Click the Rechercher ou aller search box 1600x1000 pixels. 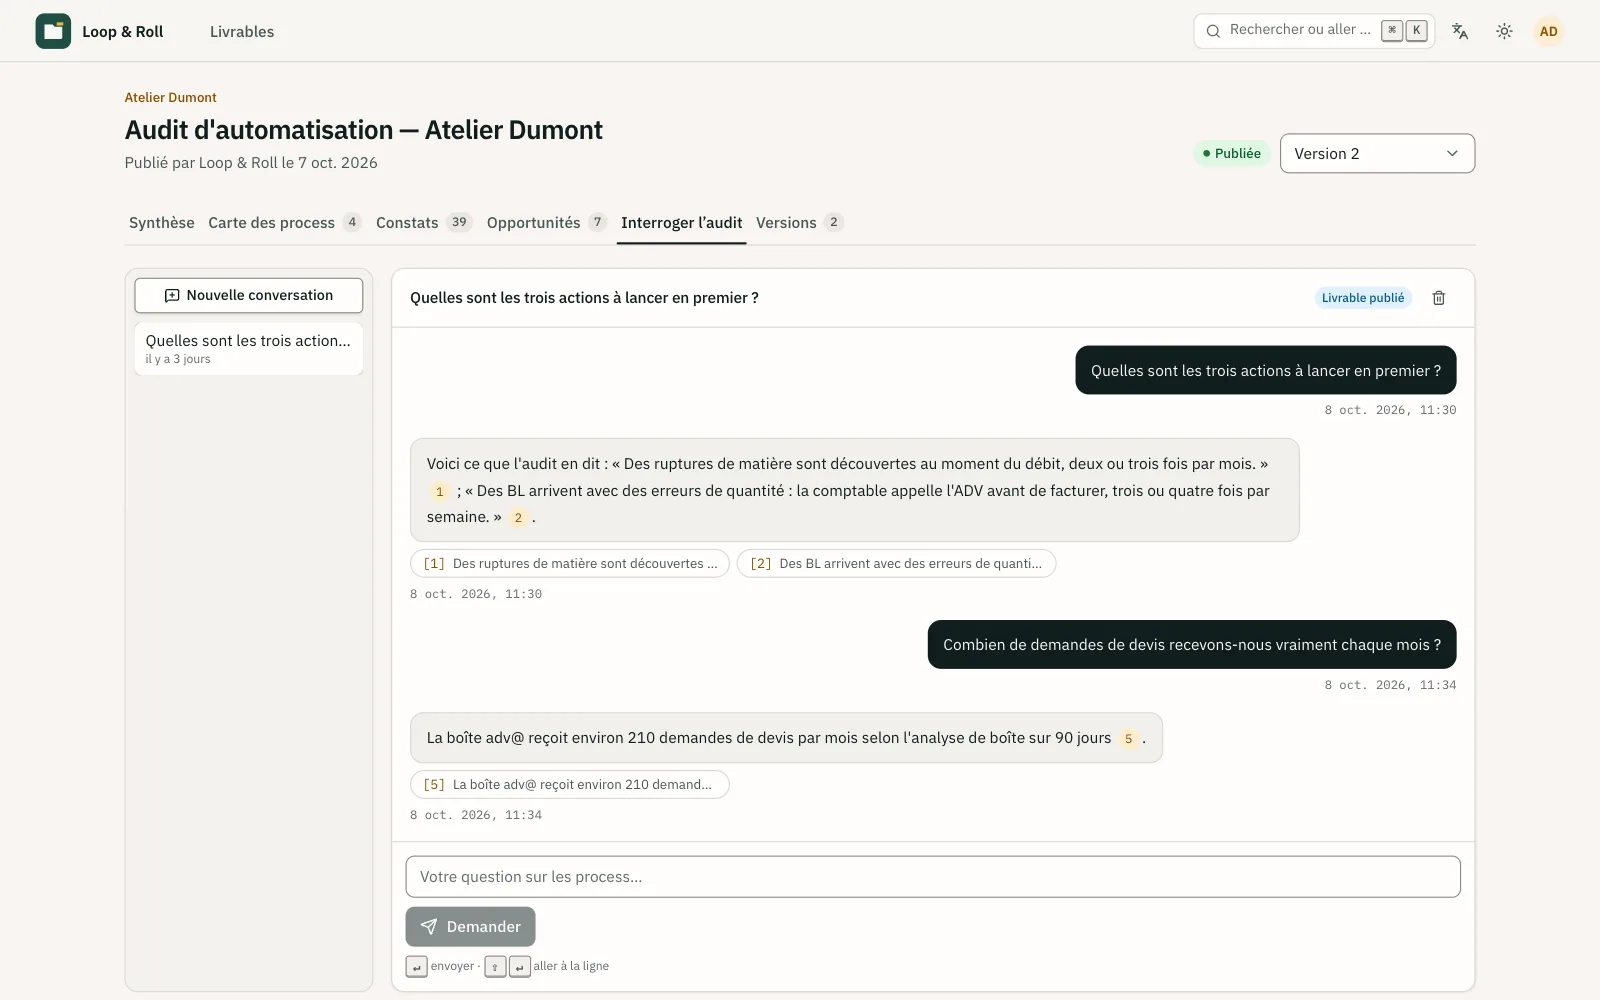point(1314,31)
